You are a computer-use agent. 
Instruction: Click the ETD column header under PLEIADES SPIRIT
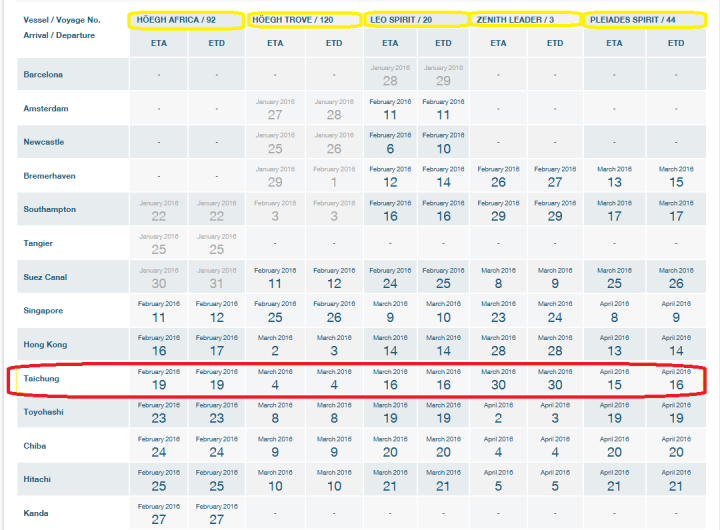pos(676,43)
